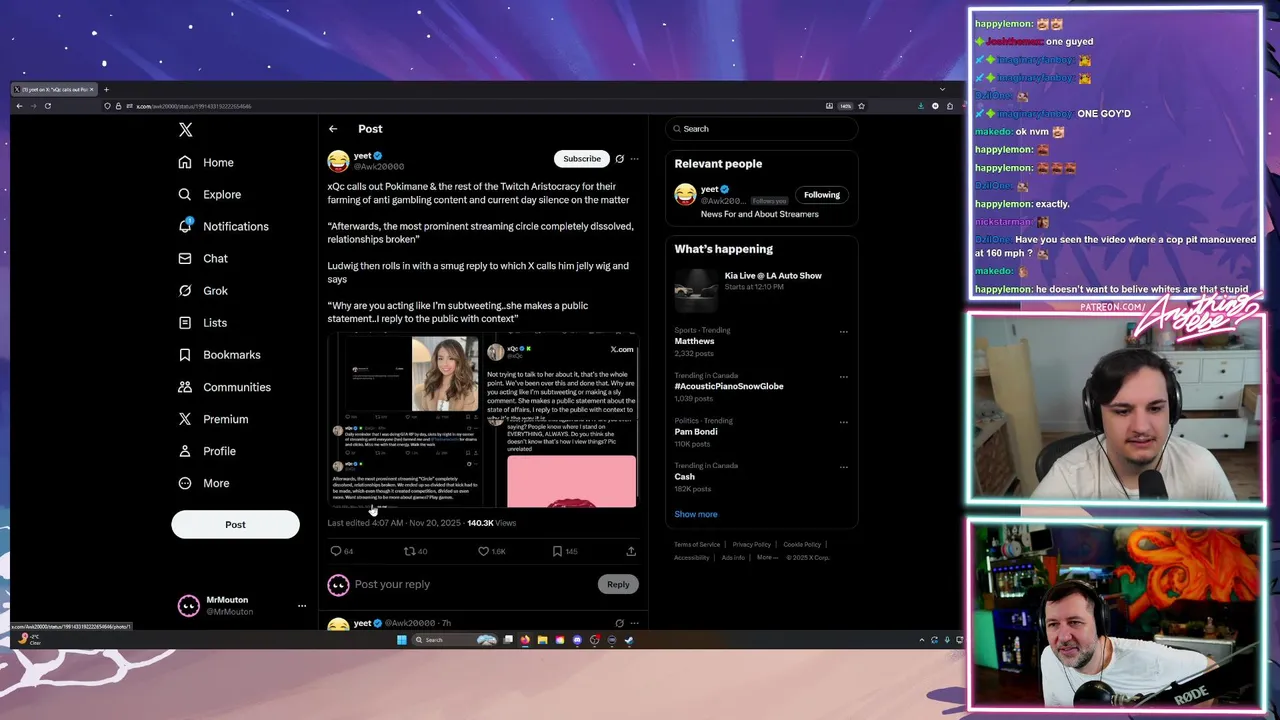Open the Cash trending topic
This screenshot has width=1280, height=720.
684,477
